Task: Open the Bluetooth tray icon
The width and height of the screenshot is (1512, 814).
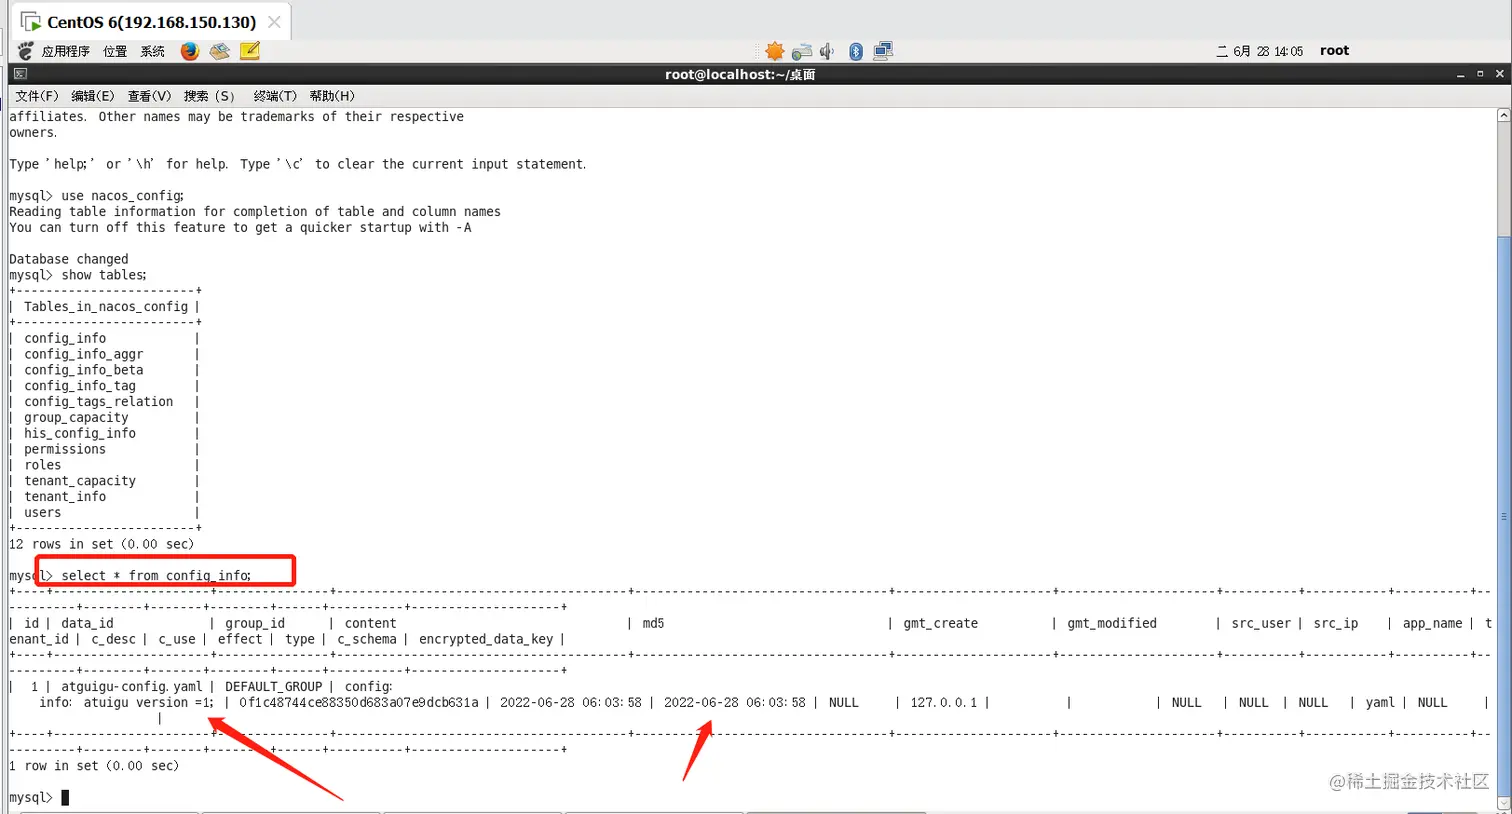Action: [856, 51]
